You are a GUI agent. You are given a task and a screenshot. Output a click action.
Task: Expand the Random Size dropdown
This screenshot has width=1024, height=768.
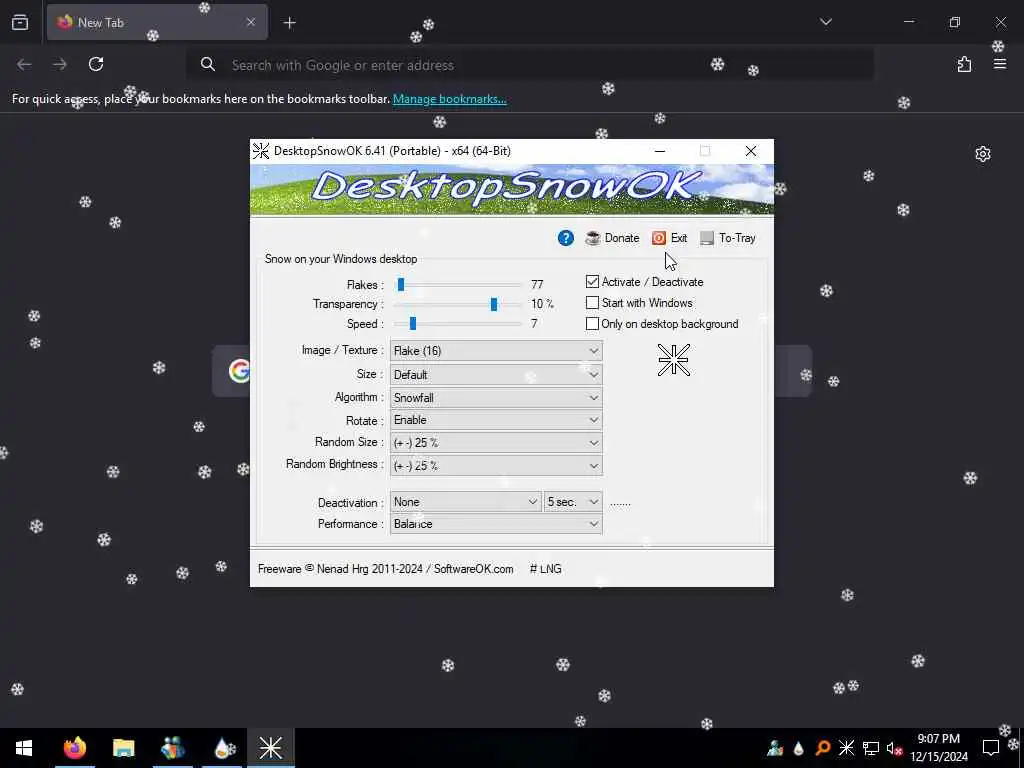(496, 442)
